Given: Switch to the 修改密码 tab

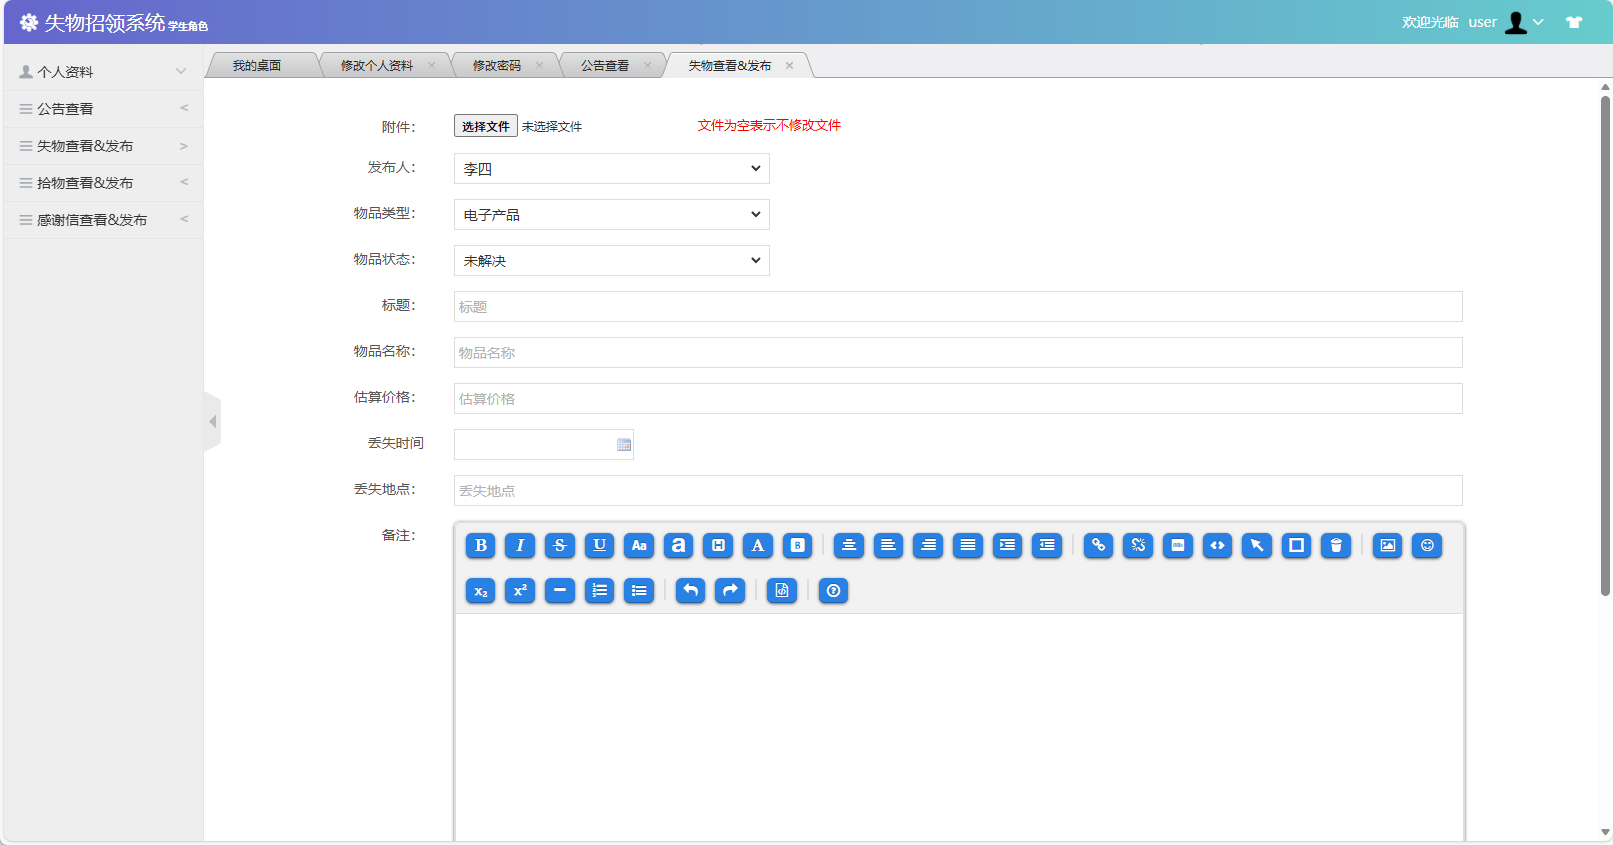Looking at the screenshot, I should pyautogui.click(x=497, y=66).
